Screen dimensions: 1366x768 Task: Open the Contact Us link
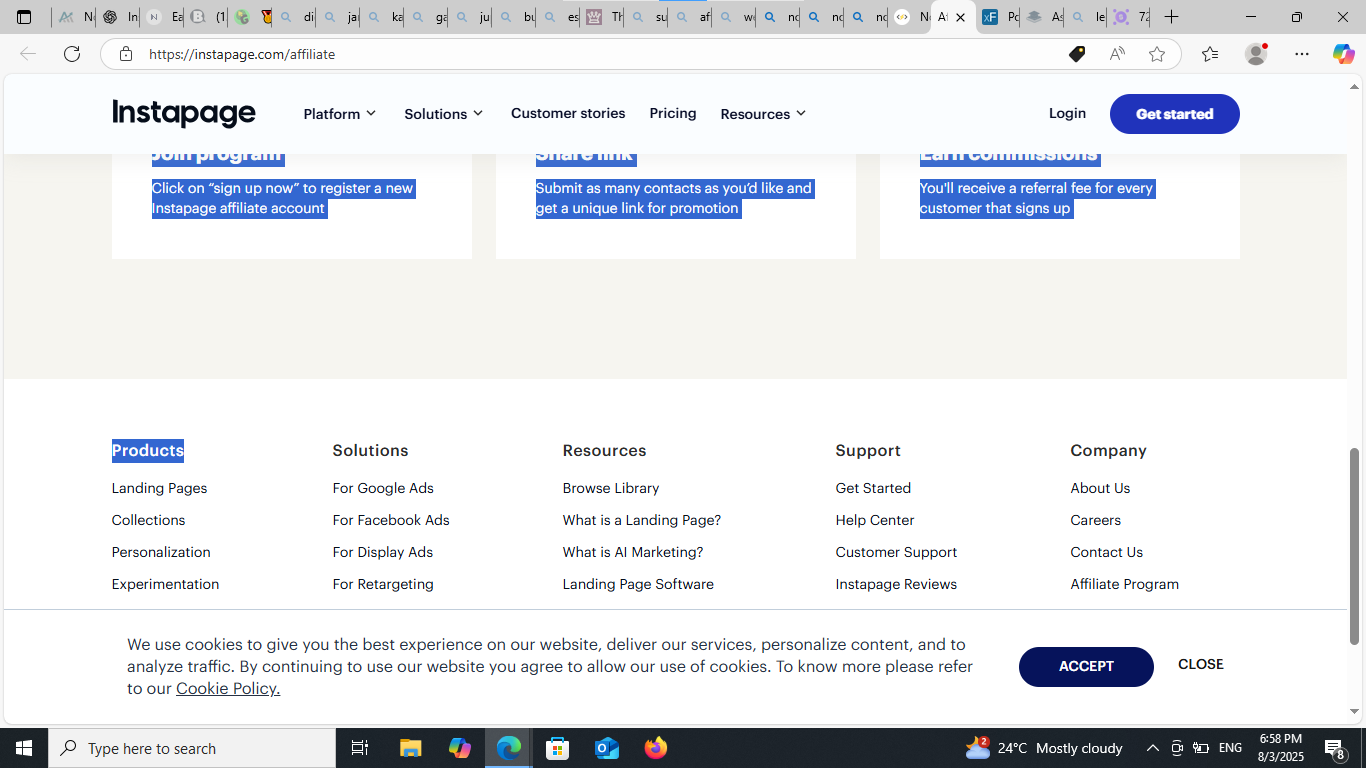(1106, 552)
